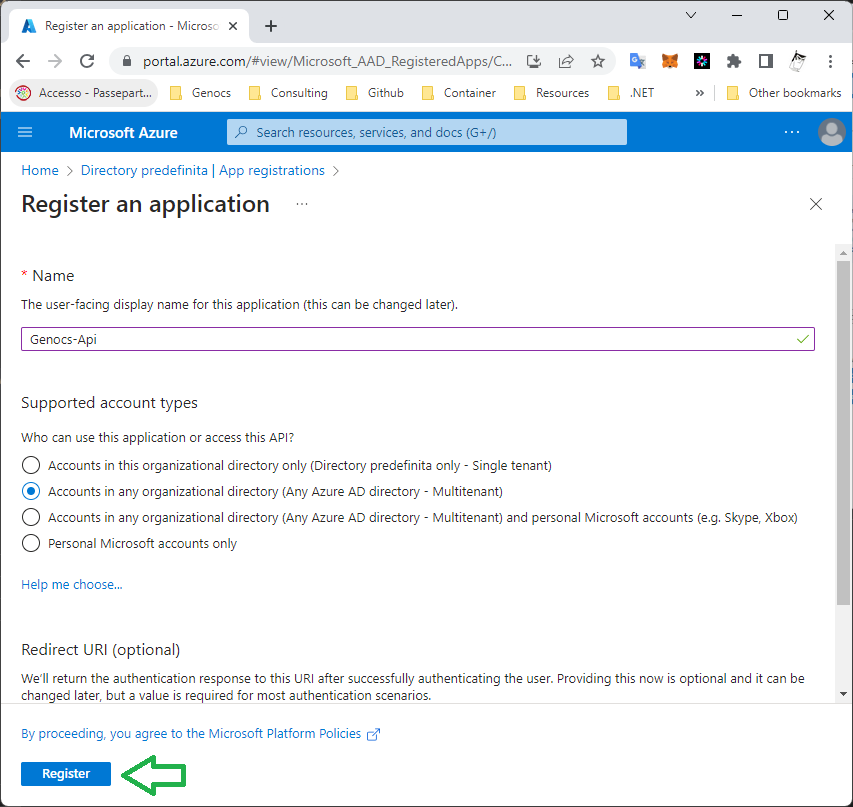Open the Azure header ellipsis menu
Viewport: 853px width, 807px height.
tap(792, 132)
